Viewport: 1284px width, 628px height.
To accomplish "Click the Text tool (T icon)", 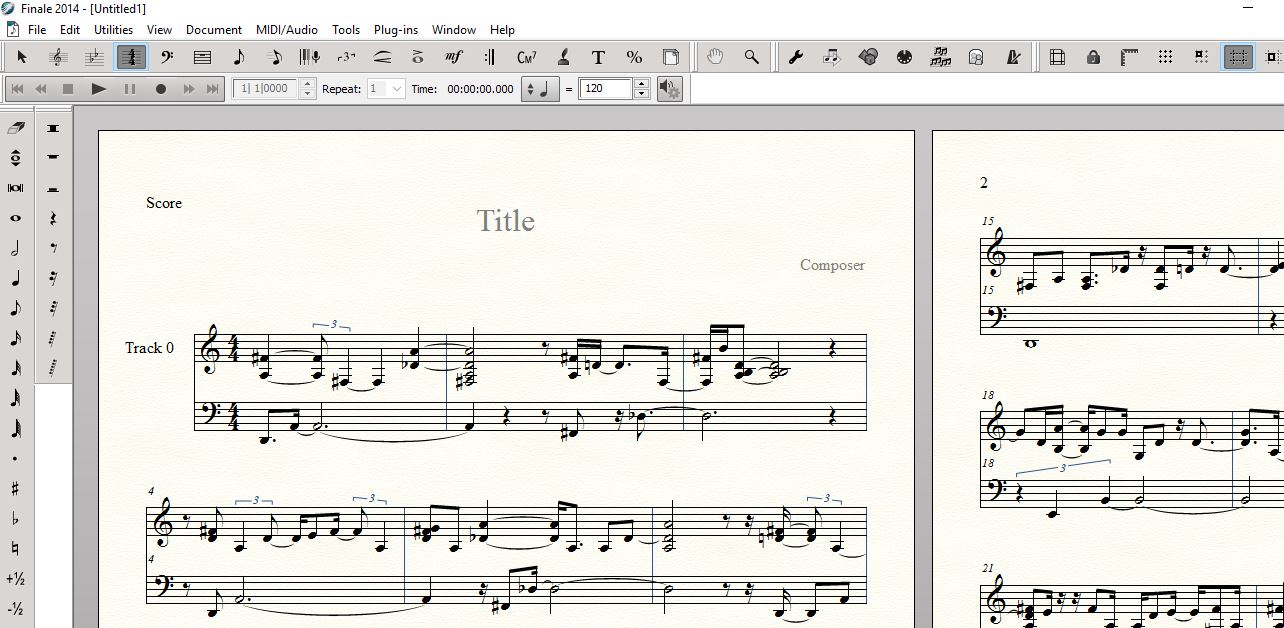I will (598, 57).
